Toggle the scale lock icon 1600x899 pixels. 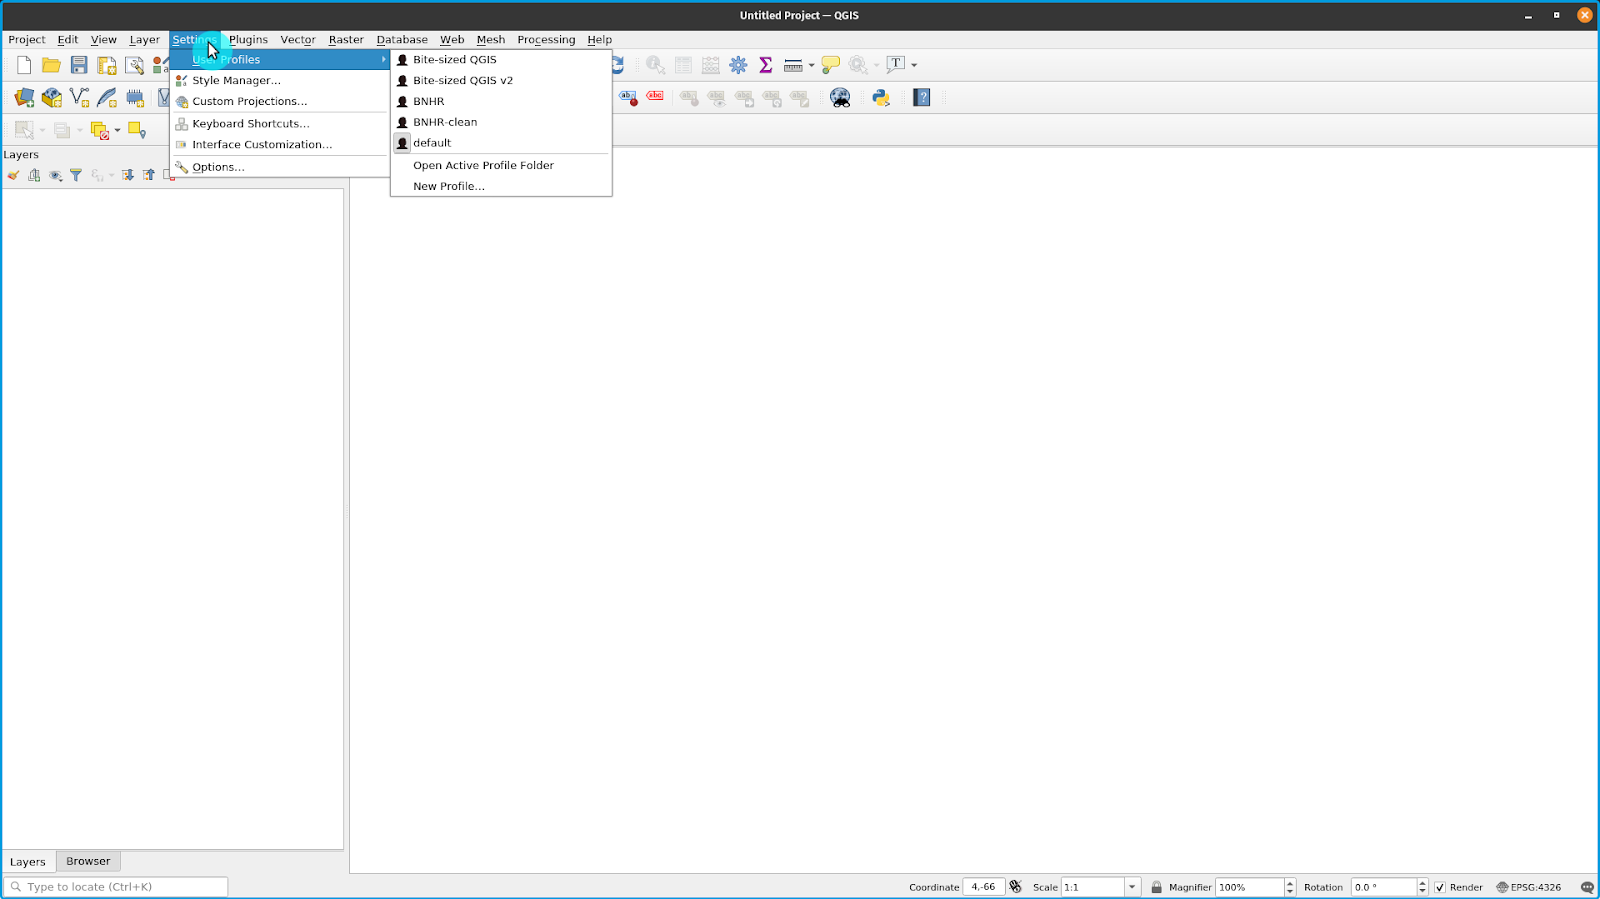(1156, 887)
